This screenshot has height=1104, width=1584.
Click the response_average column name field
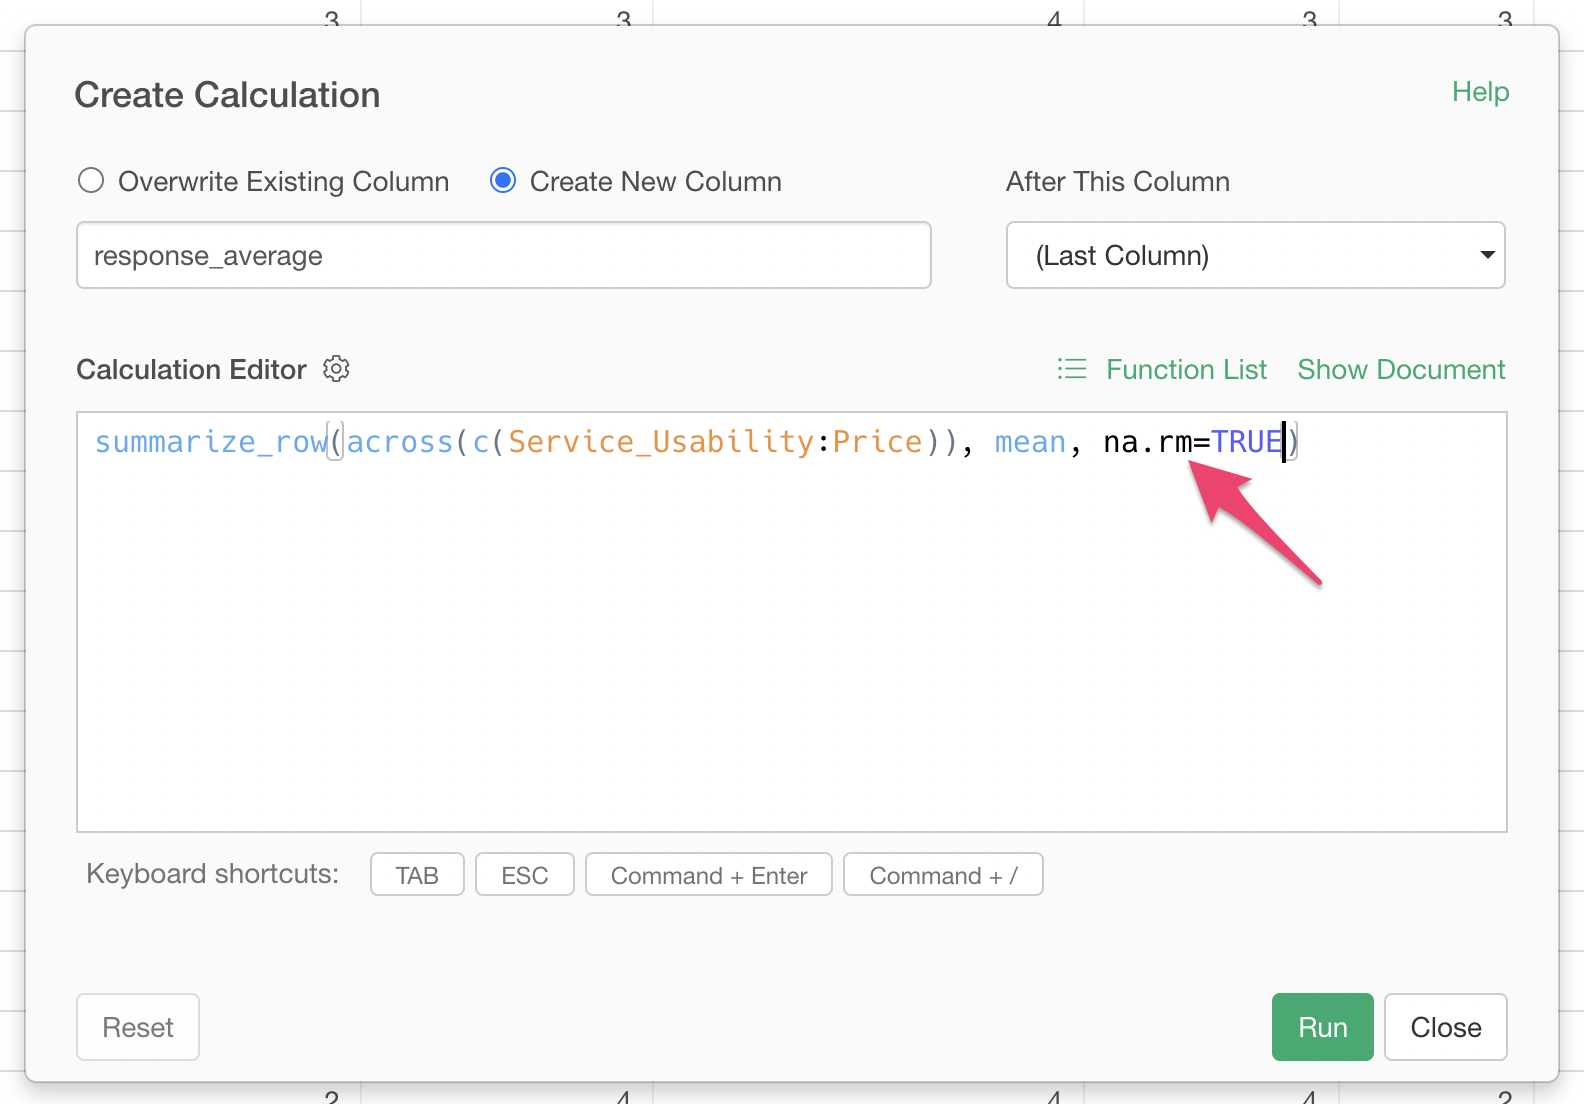503,256
